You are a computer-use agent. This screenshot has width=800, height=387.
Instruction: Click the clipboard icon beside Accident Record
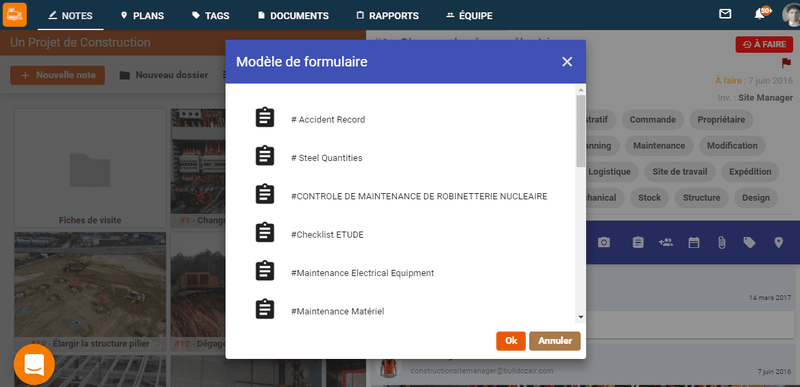pyautogui.click(x=264, y=117)
